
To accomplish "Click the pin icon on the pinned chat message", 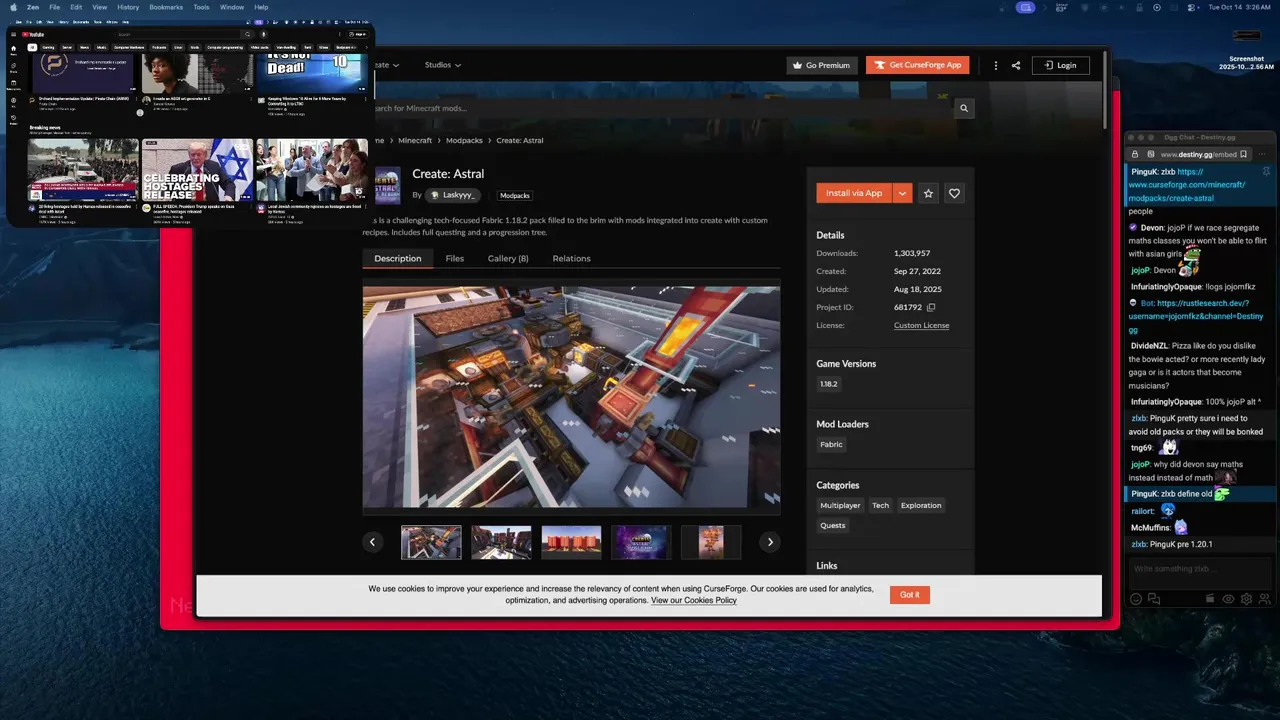I will (x=1266, y=171).
